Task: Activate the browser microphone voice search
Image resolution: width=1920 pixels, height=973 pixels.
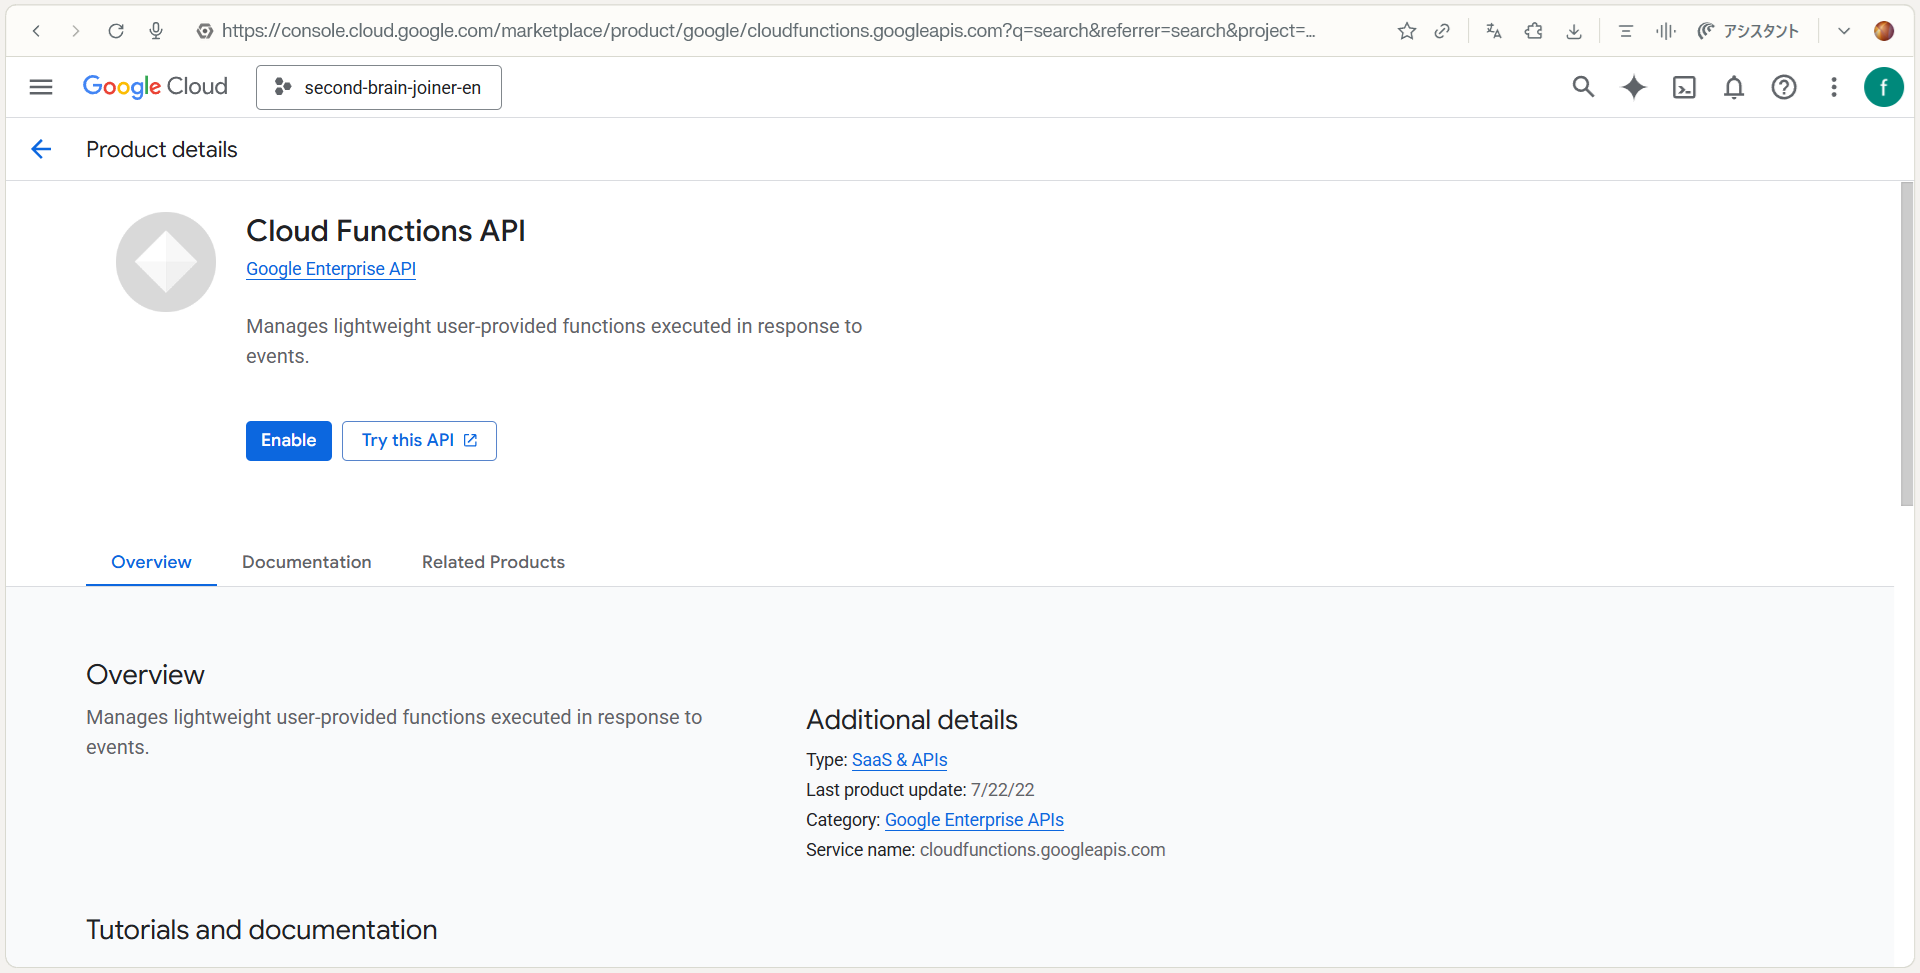Action: (x=156, y=30)
